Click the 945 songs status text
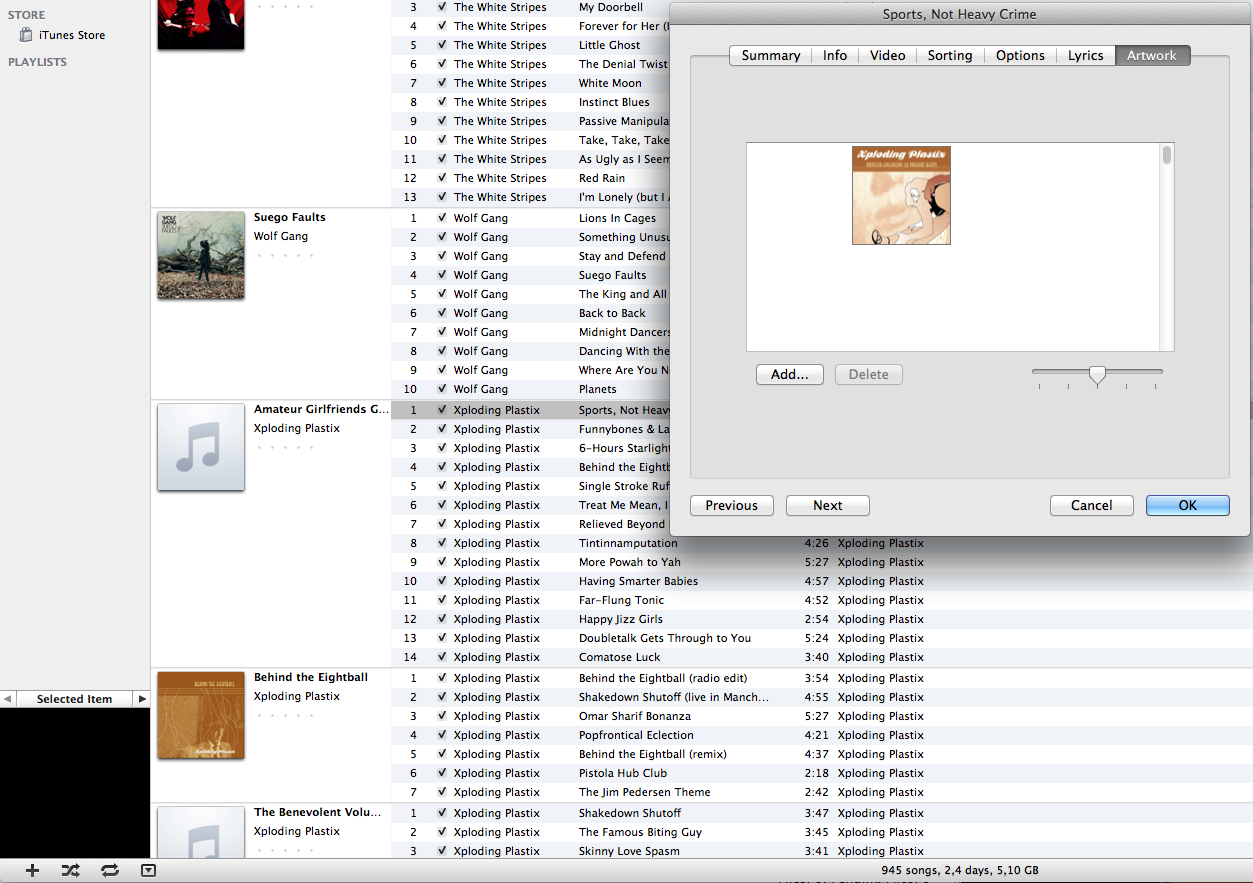The height and width of the screenshot is (883, 1253). point(960,870)
